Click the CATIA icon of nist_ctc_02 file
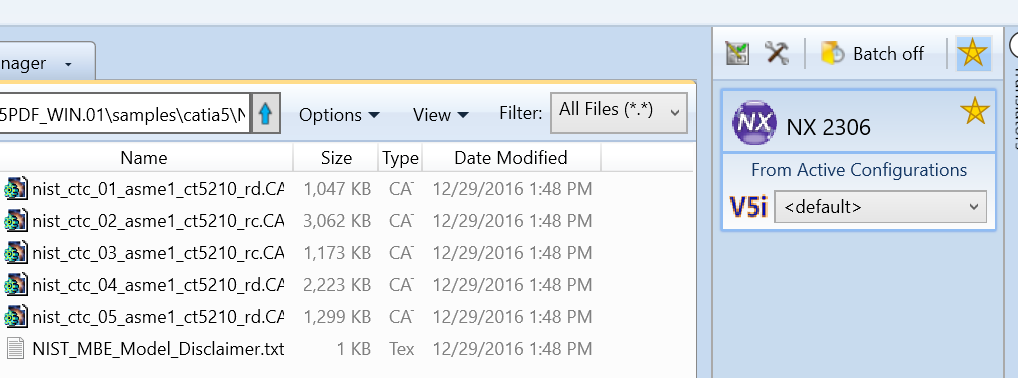1018x378 pixels. [x=16, y=220]
